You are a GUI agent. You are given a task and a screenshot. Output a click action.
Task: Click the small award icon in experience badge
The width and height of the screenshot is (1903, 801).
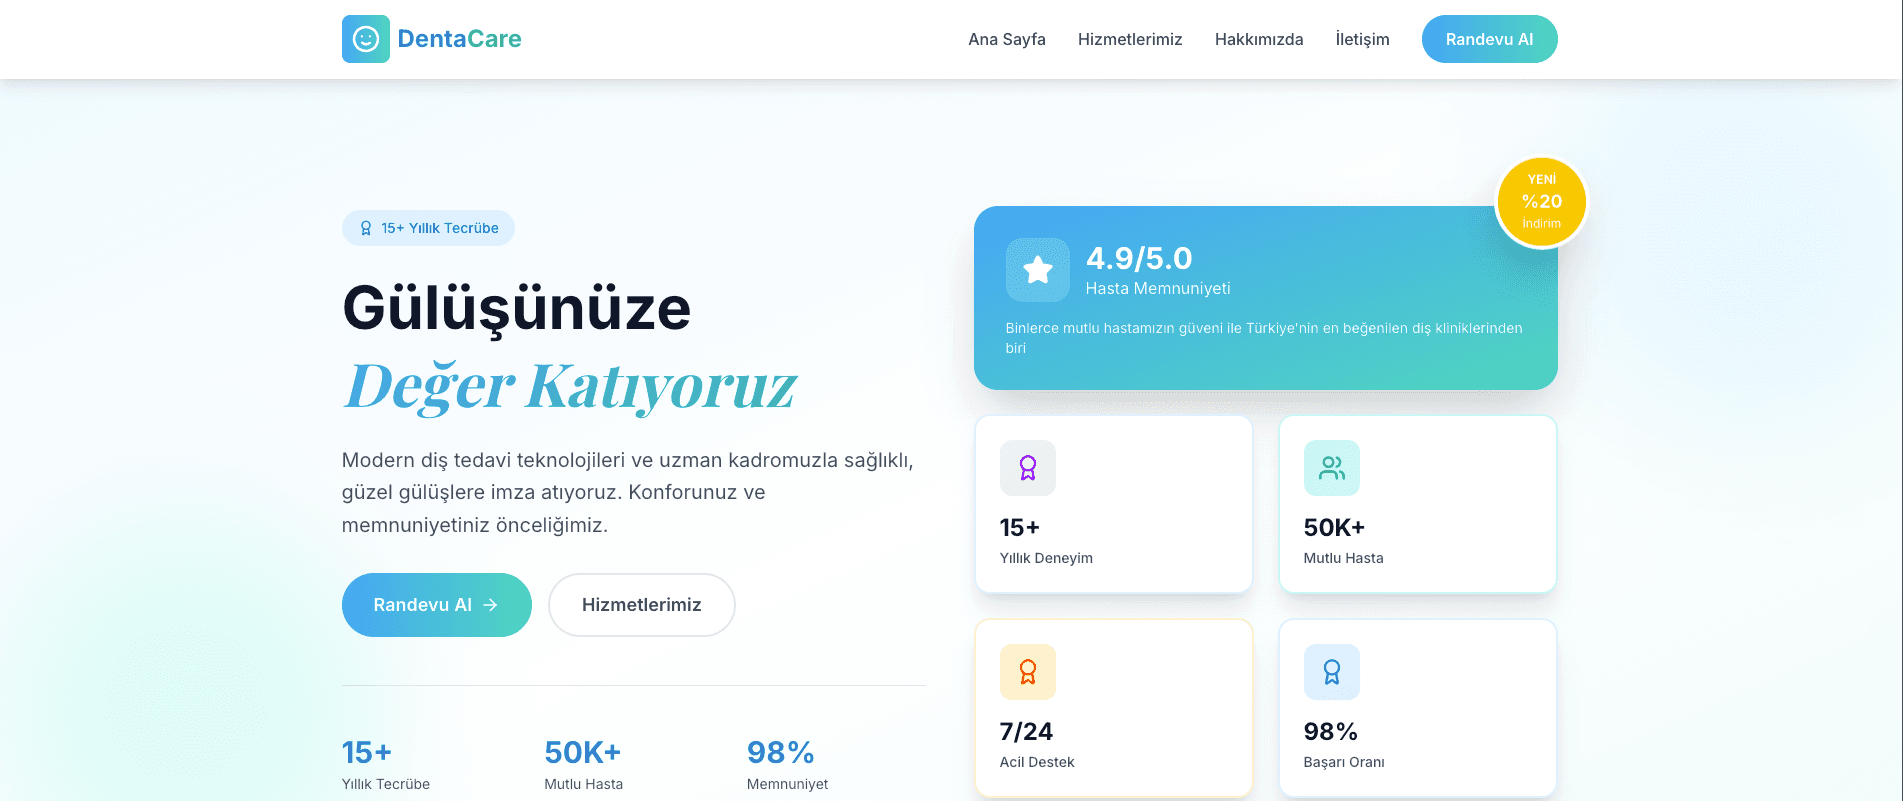click(366, 228)
